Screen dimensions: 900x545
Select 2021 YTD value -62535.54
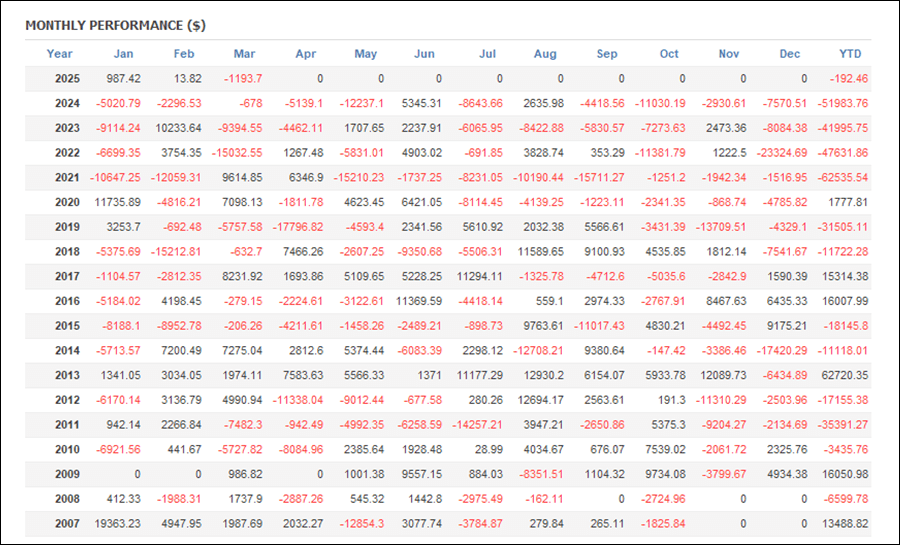(x=843, y=177)
